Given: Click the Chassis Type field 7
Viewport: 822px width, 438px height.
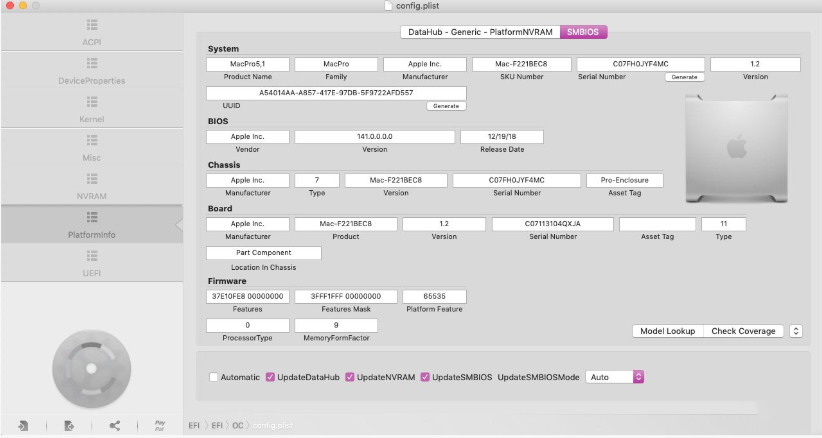Looking at the screenshot, I should pyautogui.click(x=317, y=180).
